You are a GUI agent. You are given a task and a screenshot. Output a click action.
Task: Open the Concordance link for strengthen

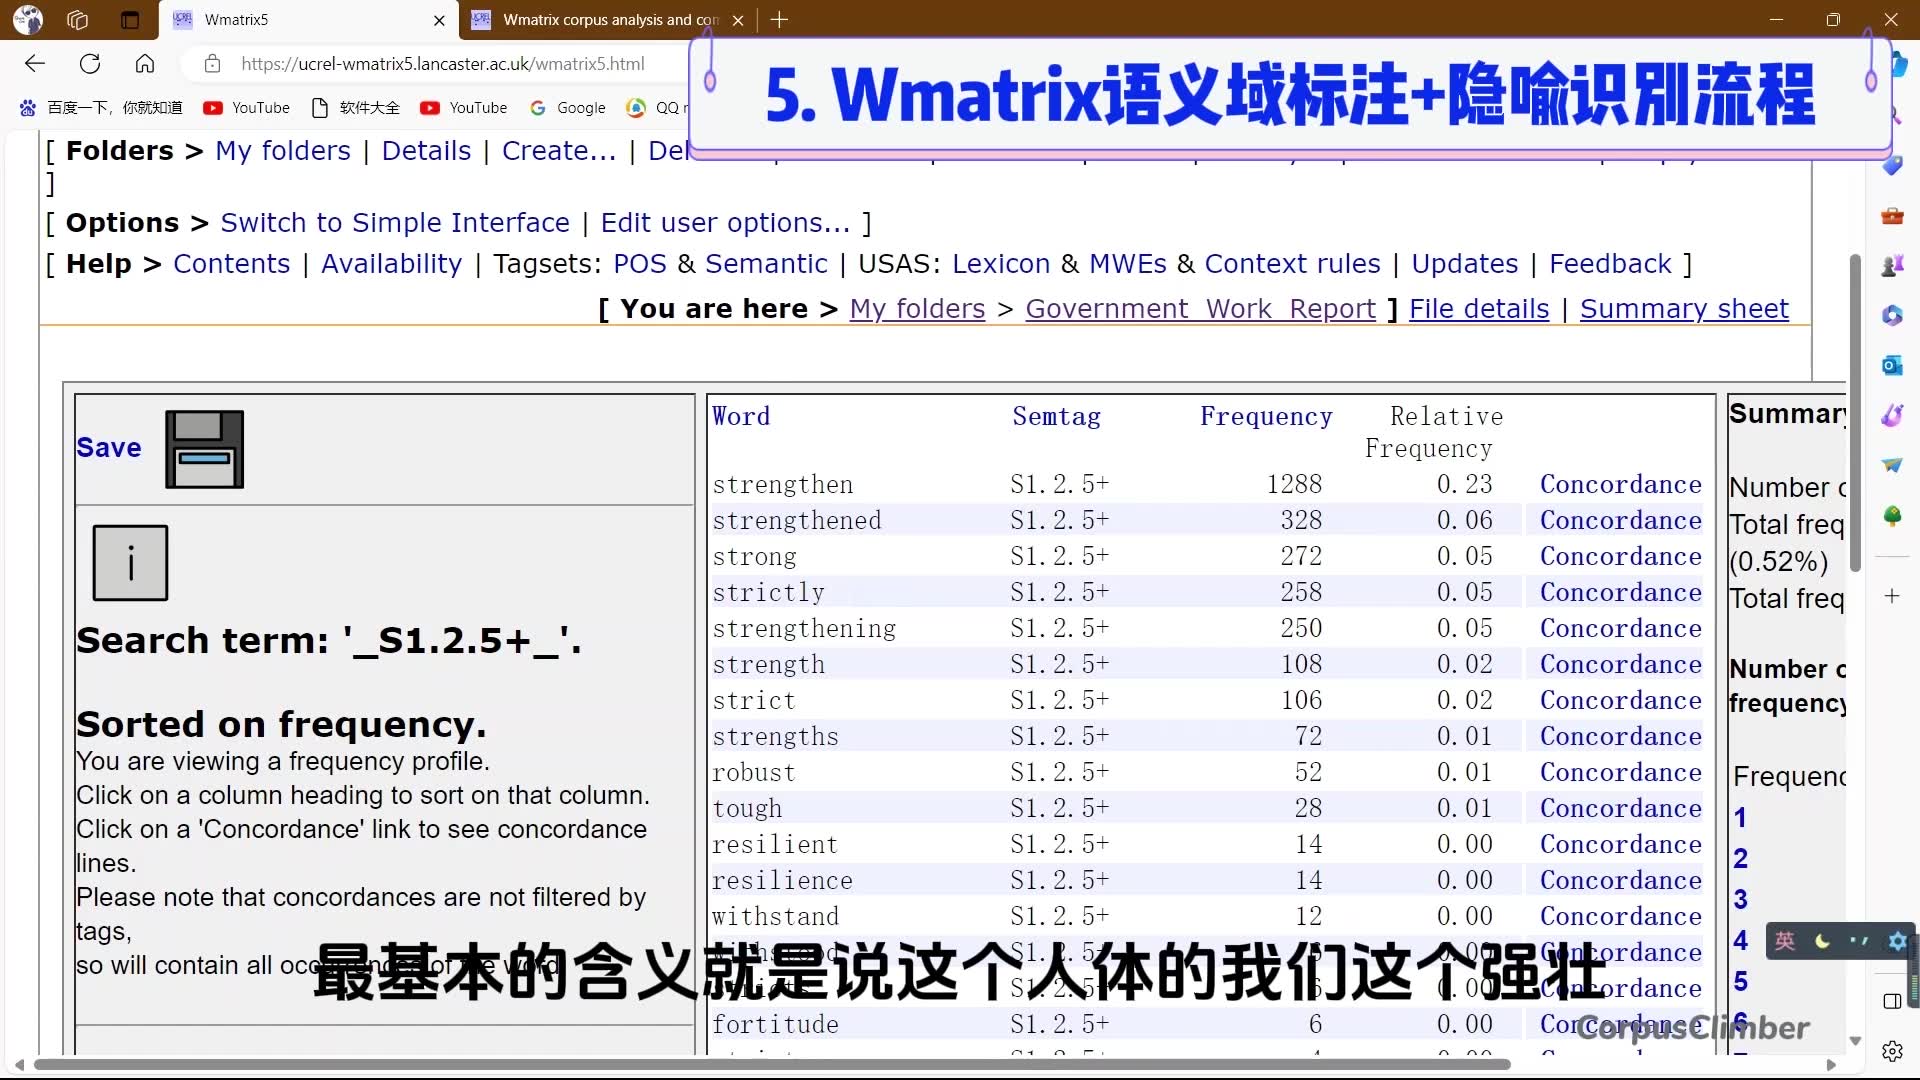(1621, 484)
